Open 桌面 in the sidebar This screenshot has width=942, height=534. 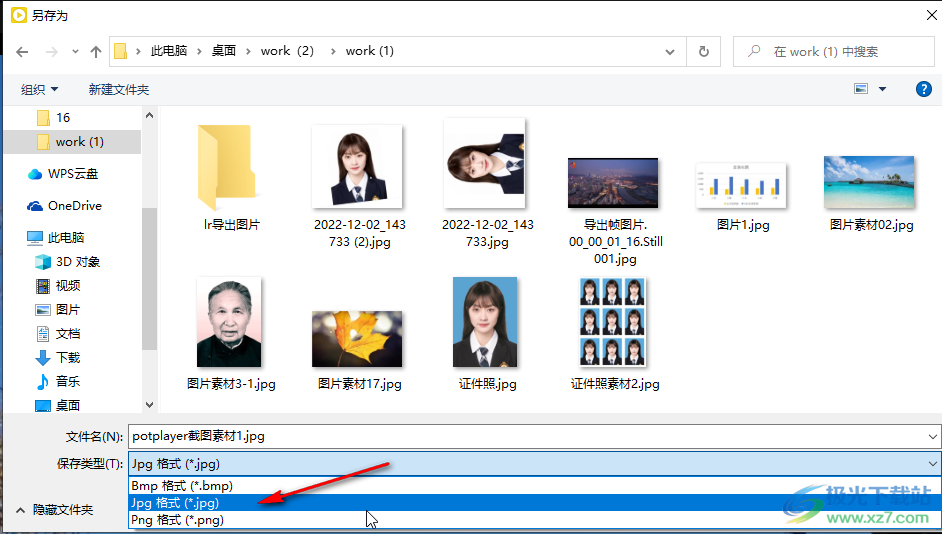(x=58, y=405)
